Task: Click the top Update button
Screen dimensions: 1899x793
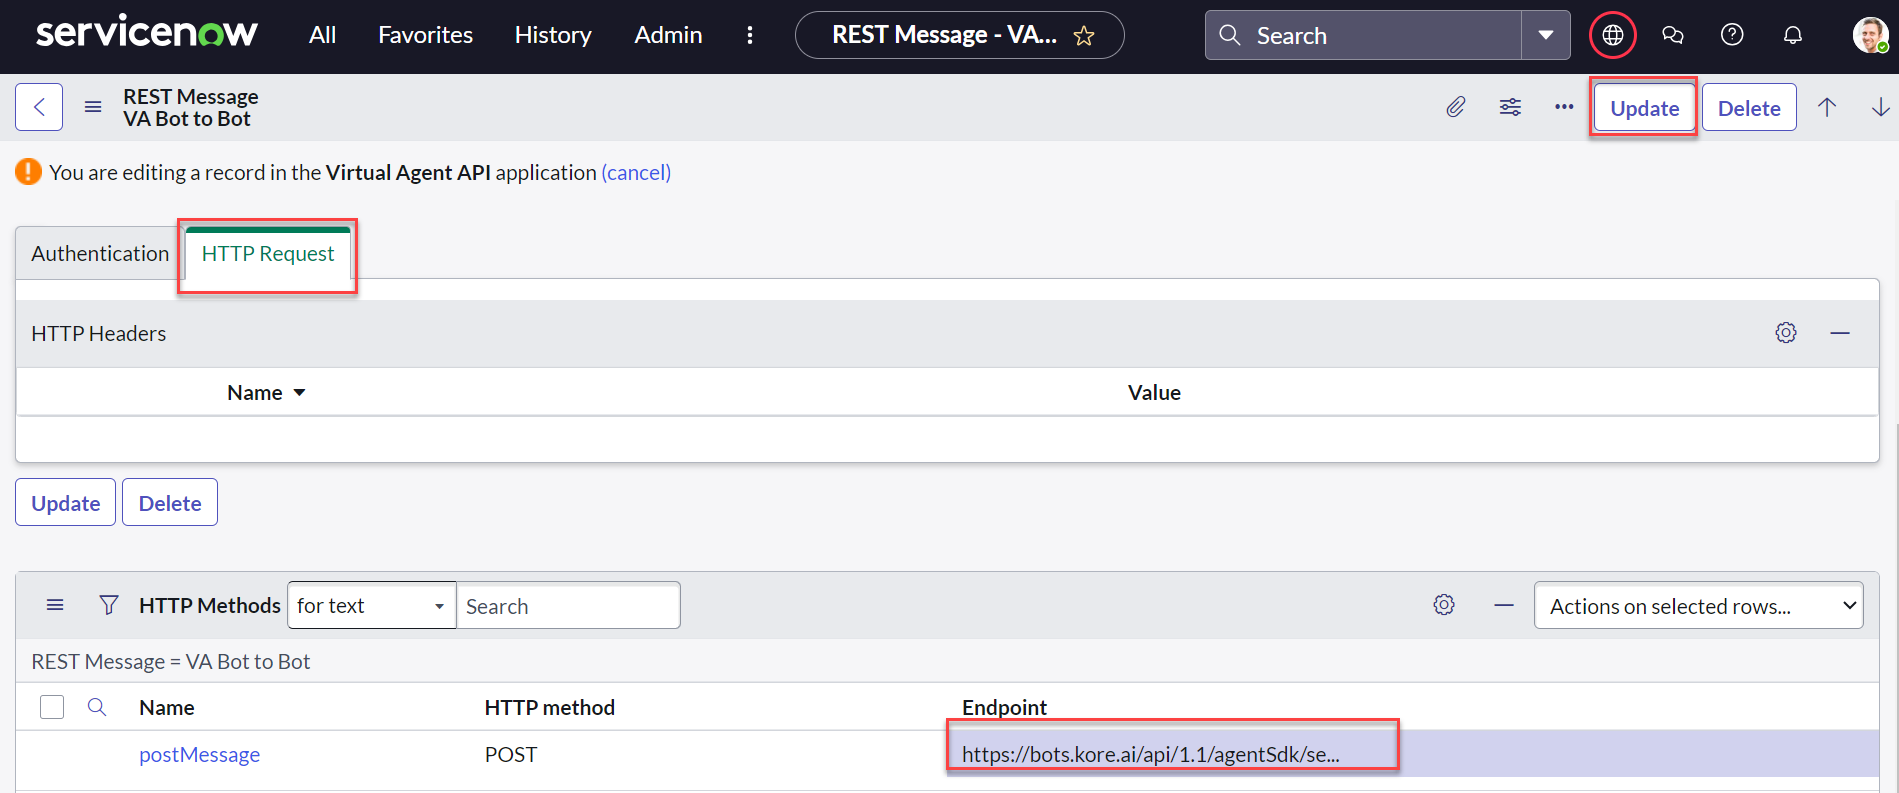Action: click(1644, 108)
